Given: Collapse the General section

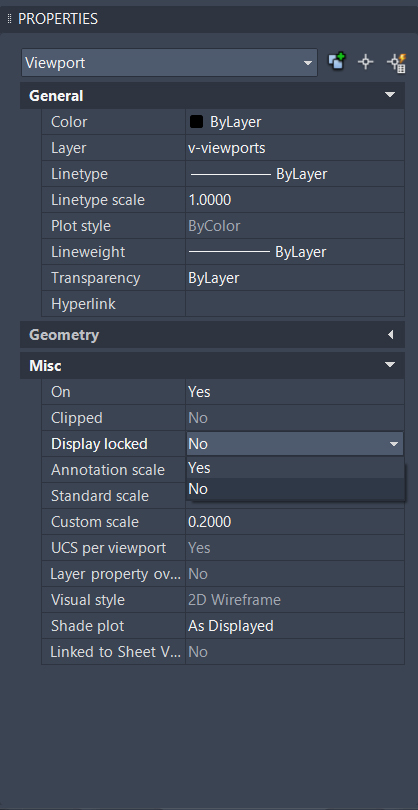Looking at the screenshot, I should coord(390,95).
